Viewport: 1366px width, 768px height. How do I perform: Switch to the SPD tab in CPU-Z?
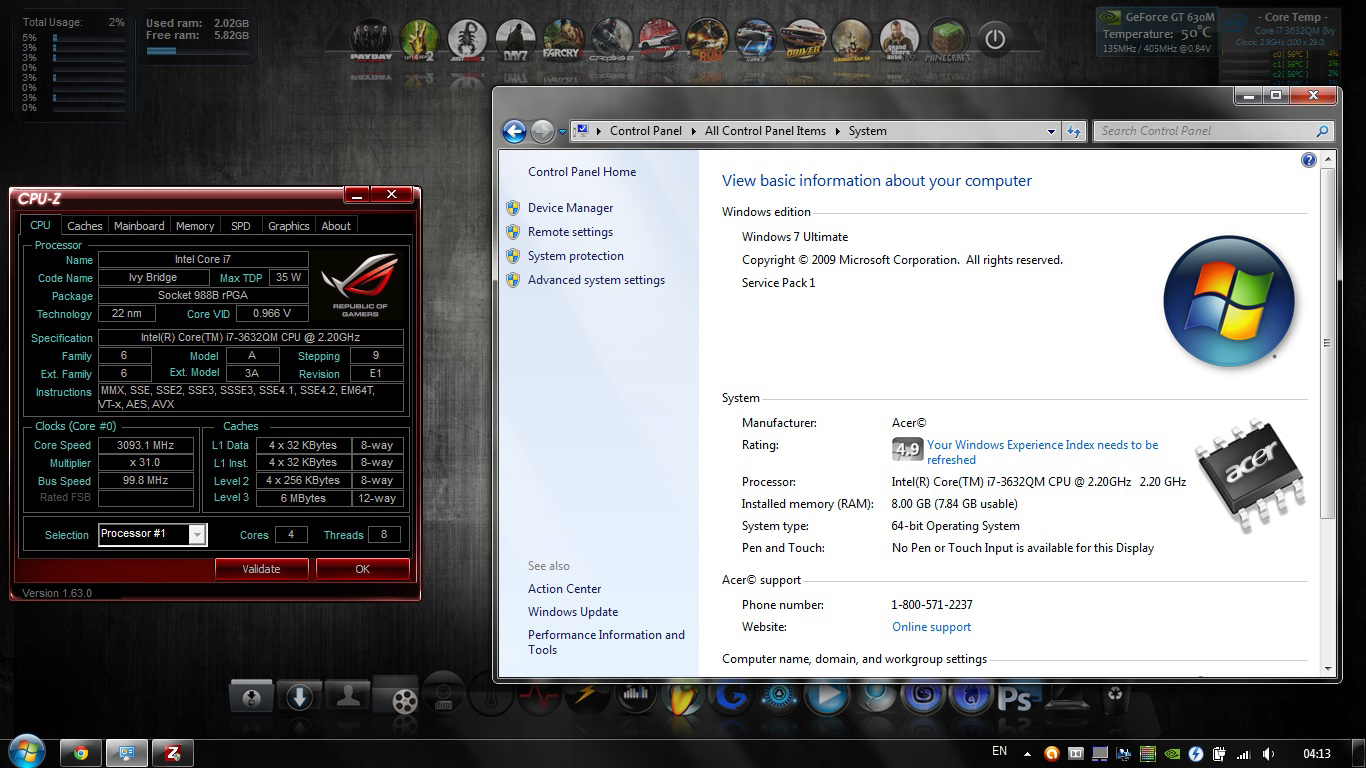(x=241, y=226)
